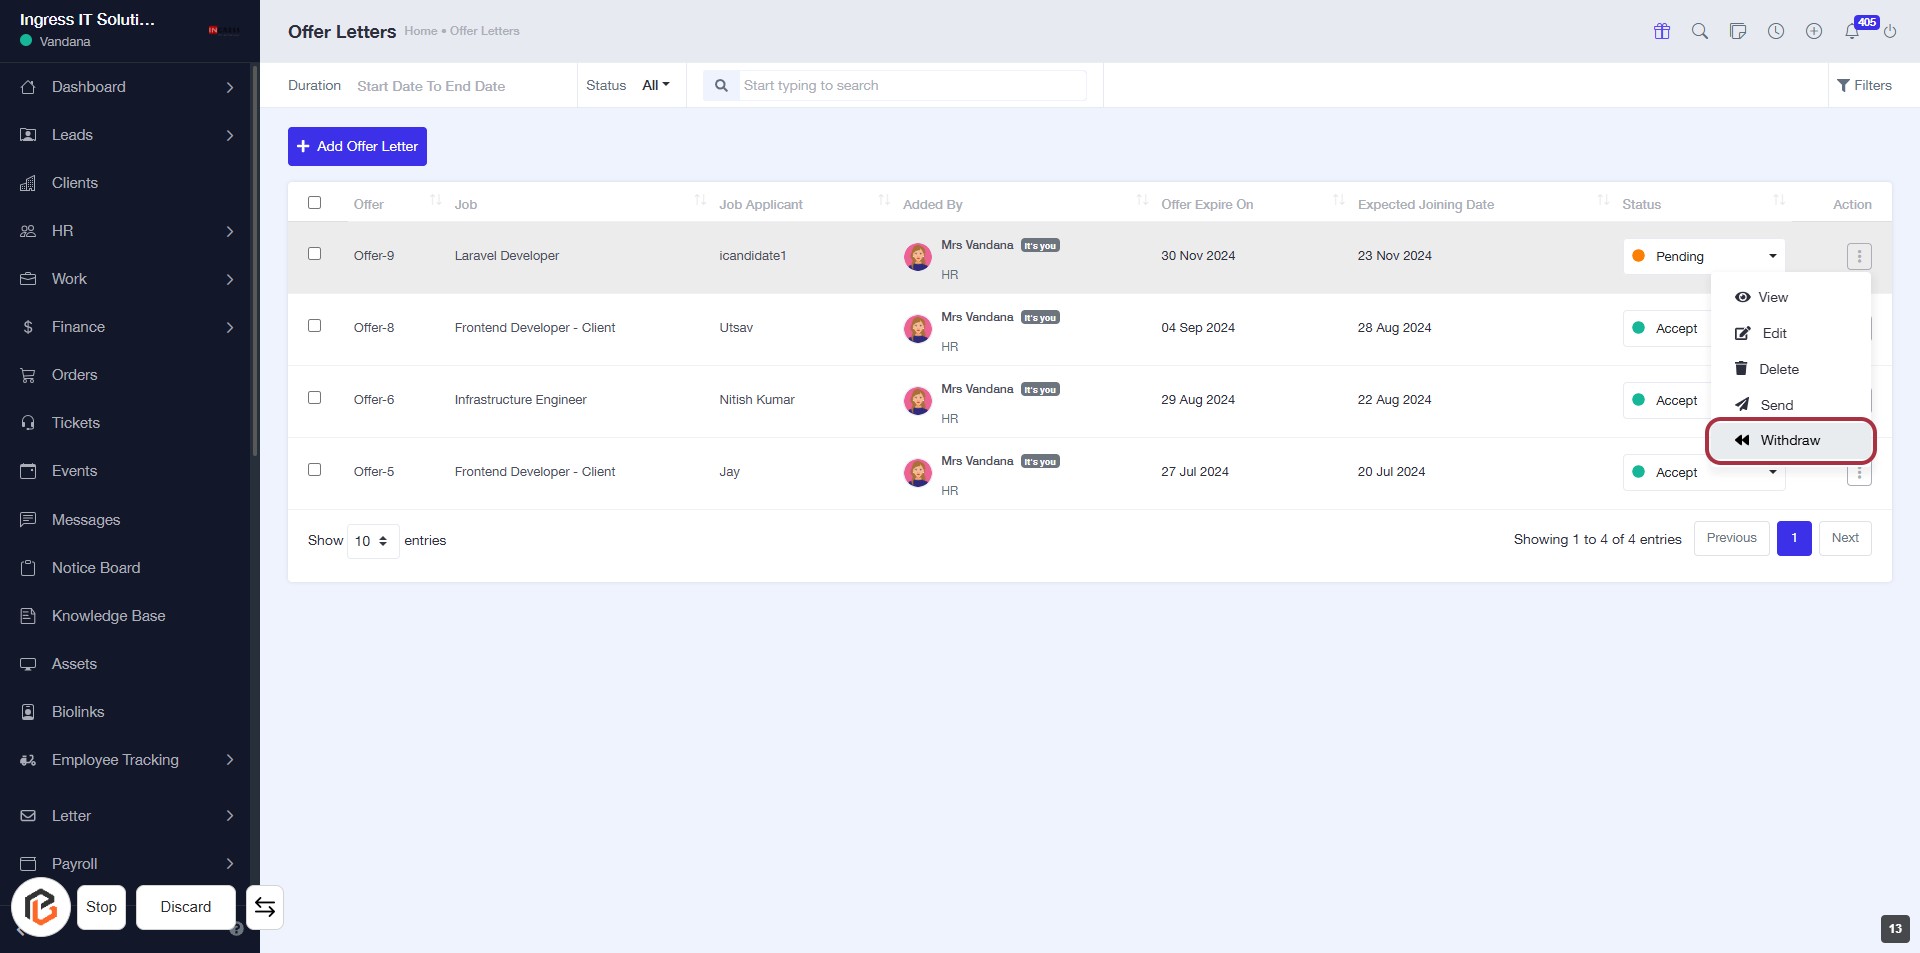This screenshot has width=1920, height=953.
Task: Click the search input field
Action: point(911,85)
